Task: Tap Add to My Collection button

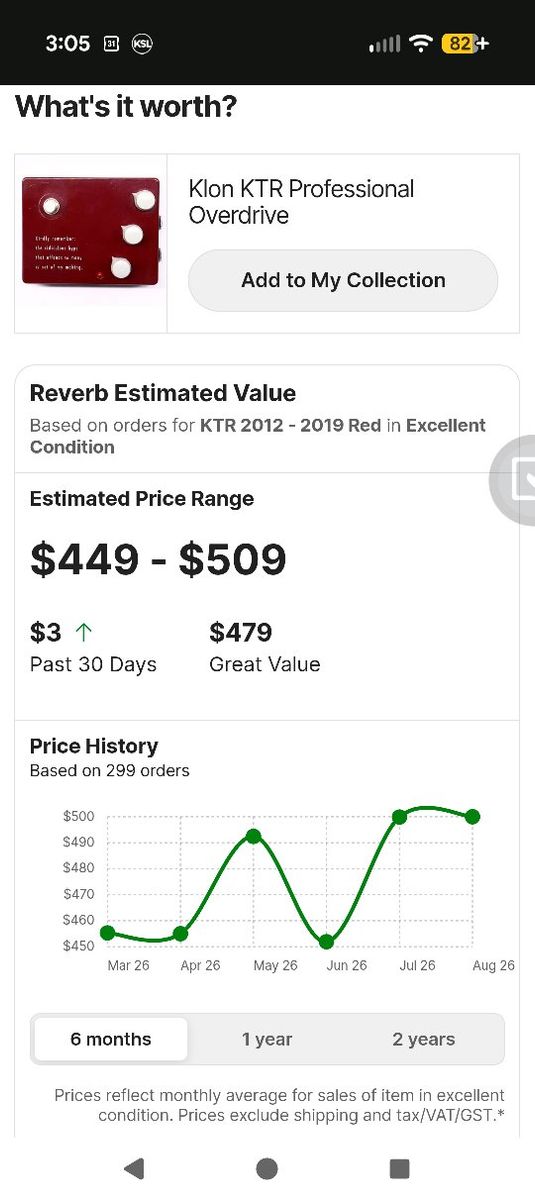Action: pyautogui.click(x=343, y=280)
